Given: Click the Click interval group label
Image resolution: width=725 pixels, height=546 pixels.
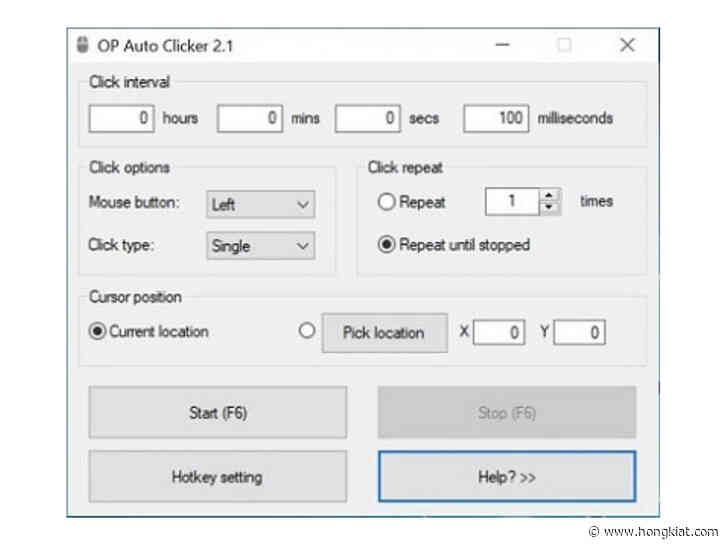Looking at the screenshot, I should [x=129, y=82].
